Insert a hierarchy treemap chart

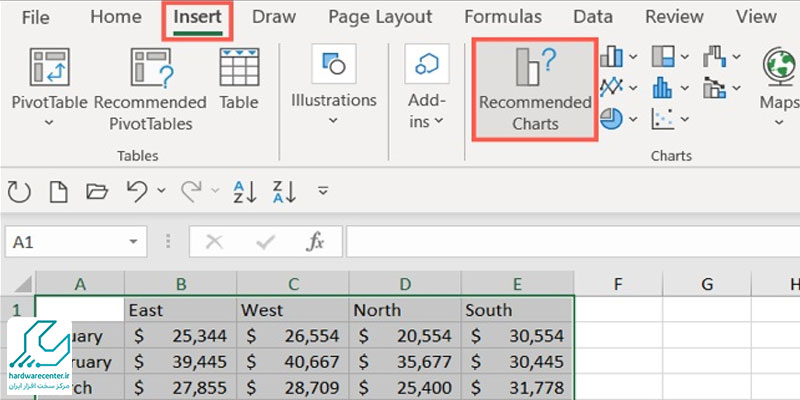coord(663,56)
